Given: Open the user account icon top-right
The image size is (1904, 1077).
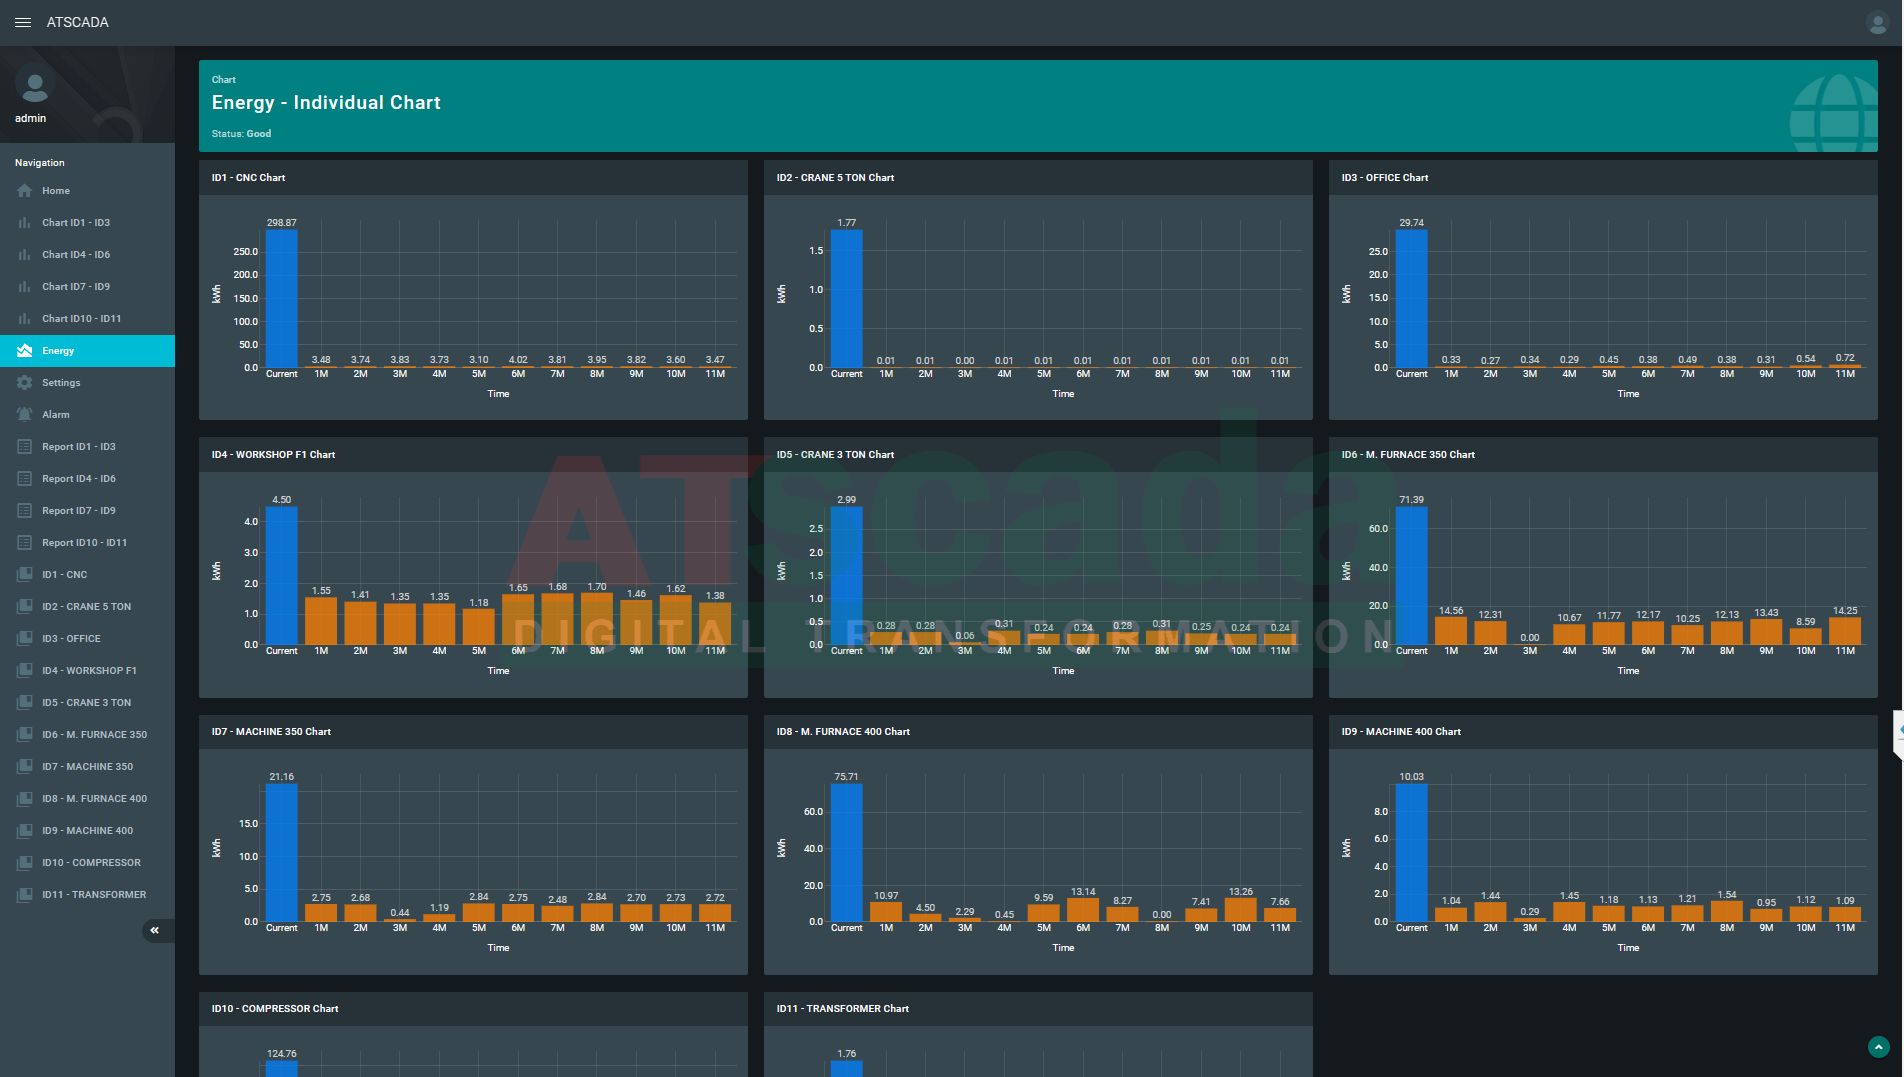Looking at the screenshot, I should point(1877,22).
